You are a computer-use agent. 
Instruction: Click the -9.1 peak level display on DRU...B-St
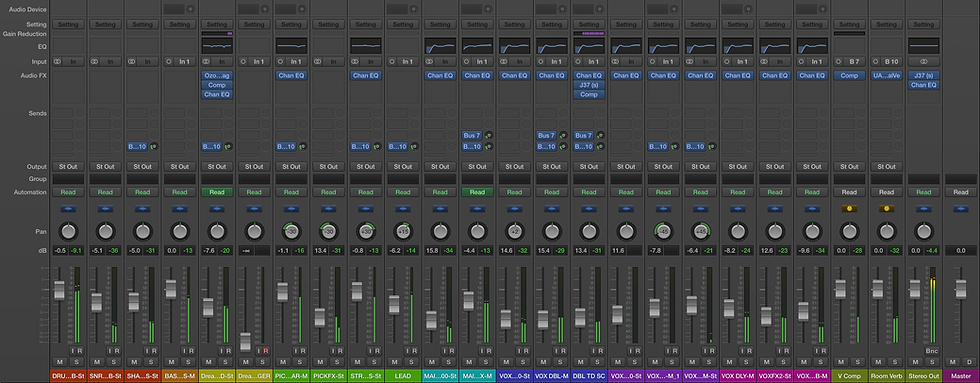click(x=76, y=251)
